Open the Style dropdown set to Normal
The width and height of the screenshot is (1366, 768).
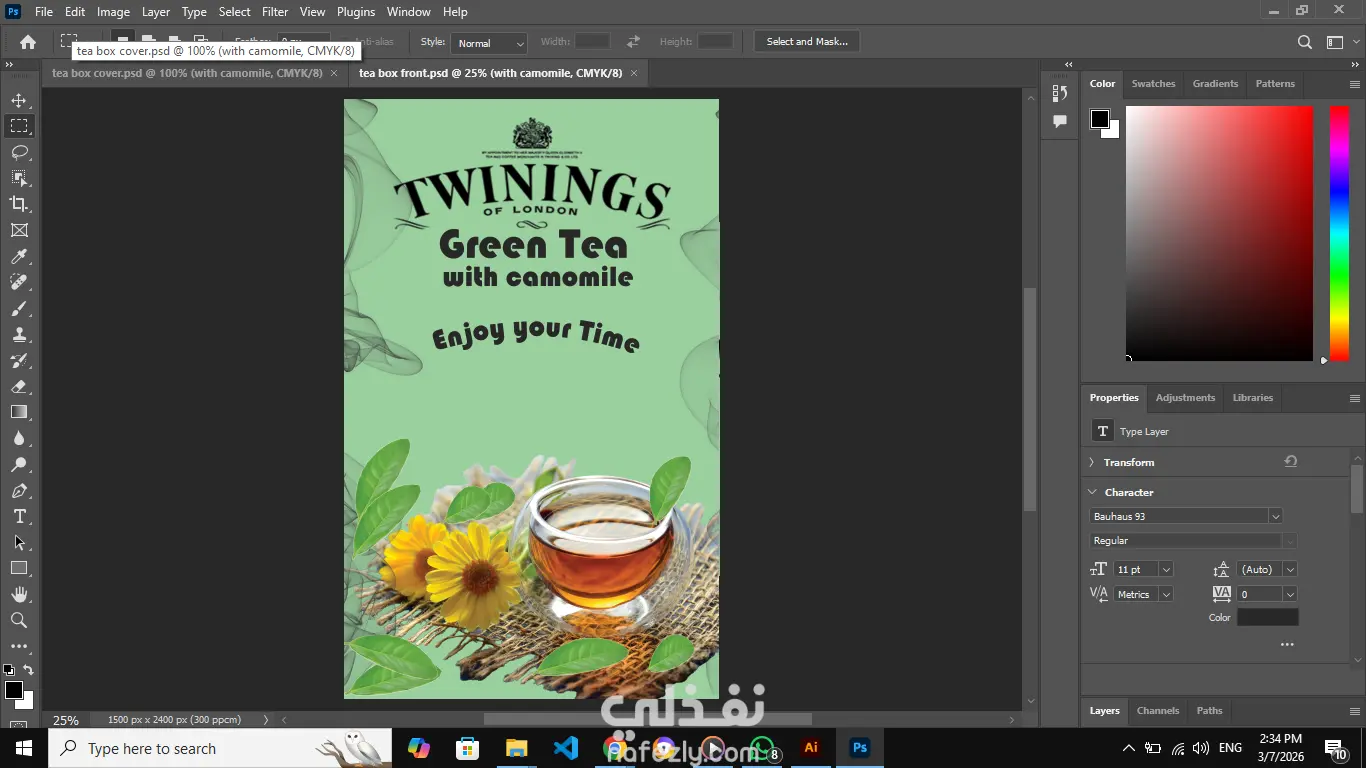click(x=489, y=43)
